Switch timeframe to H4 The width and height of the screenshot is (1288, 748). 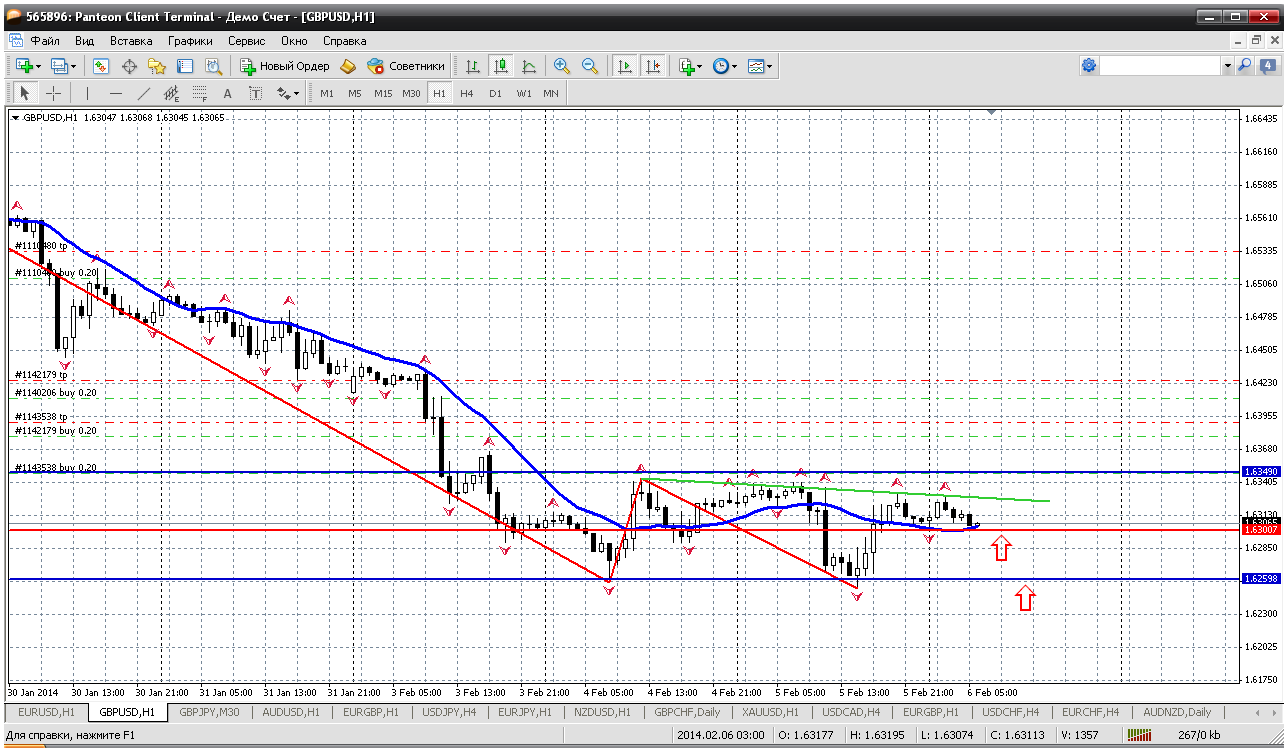point(467,93)
